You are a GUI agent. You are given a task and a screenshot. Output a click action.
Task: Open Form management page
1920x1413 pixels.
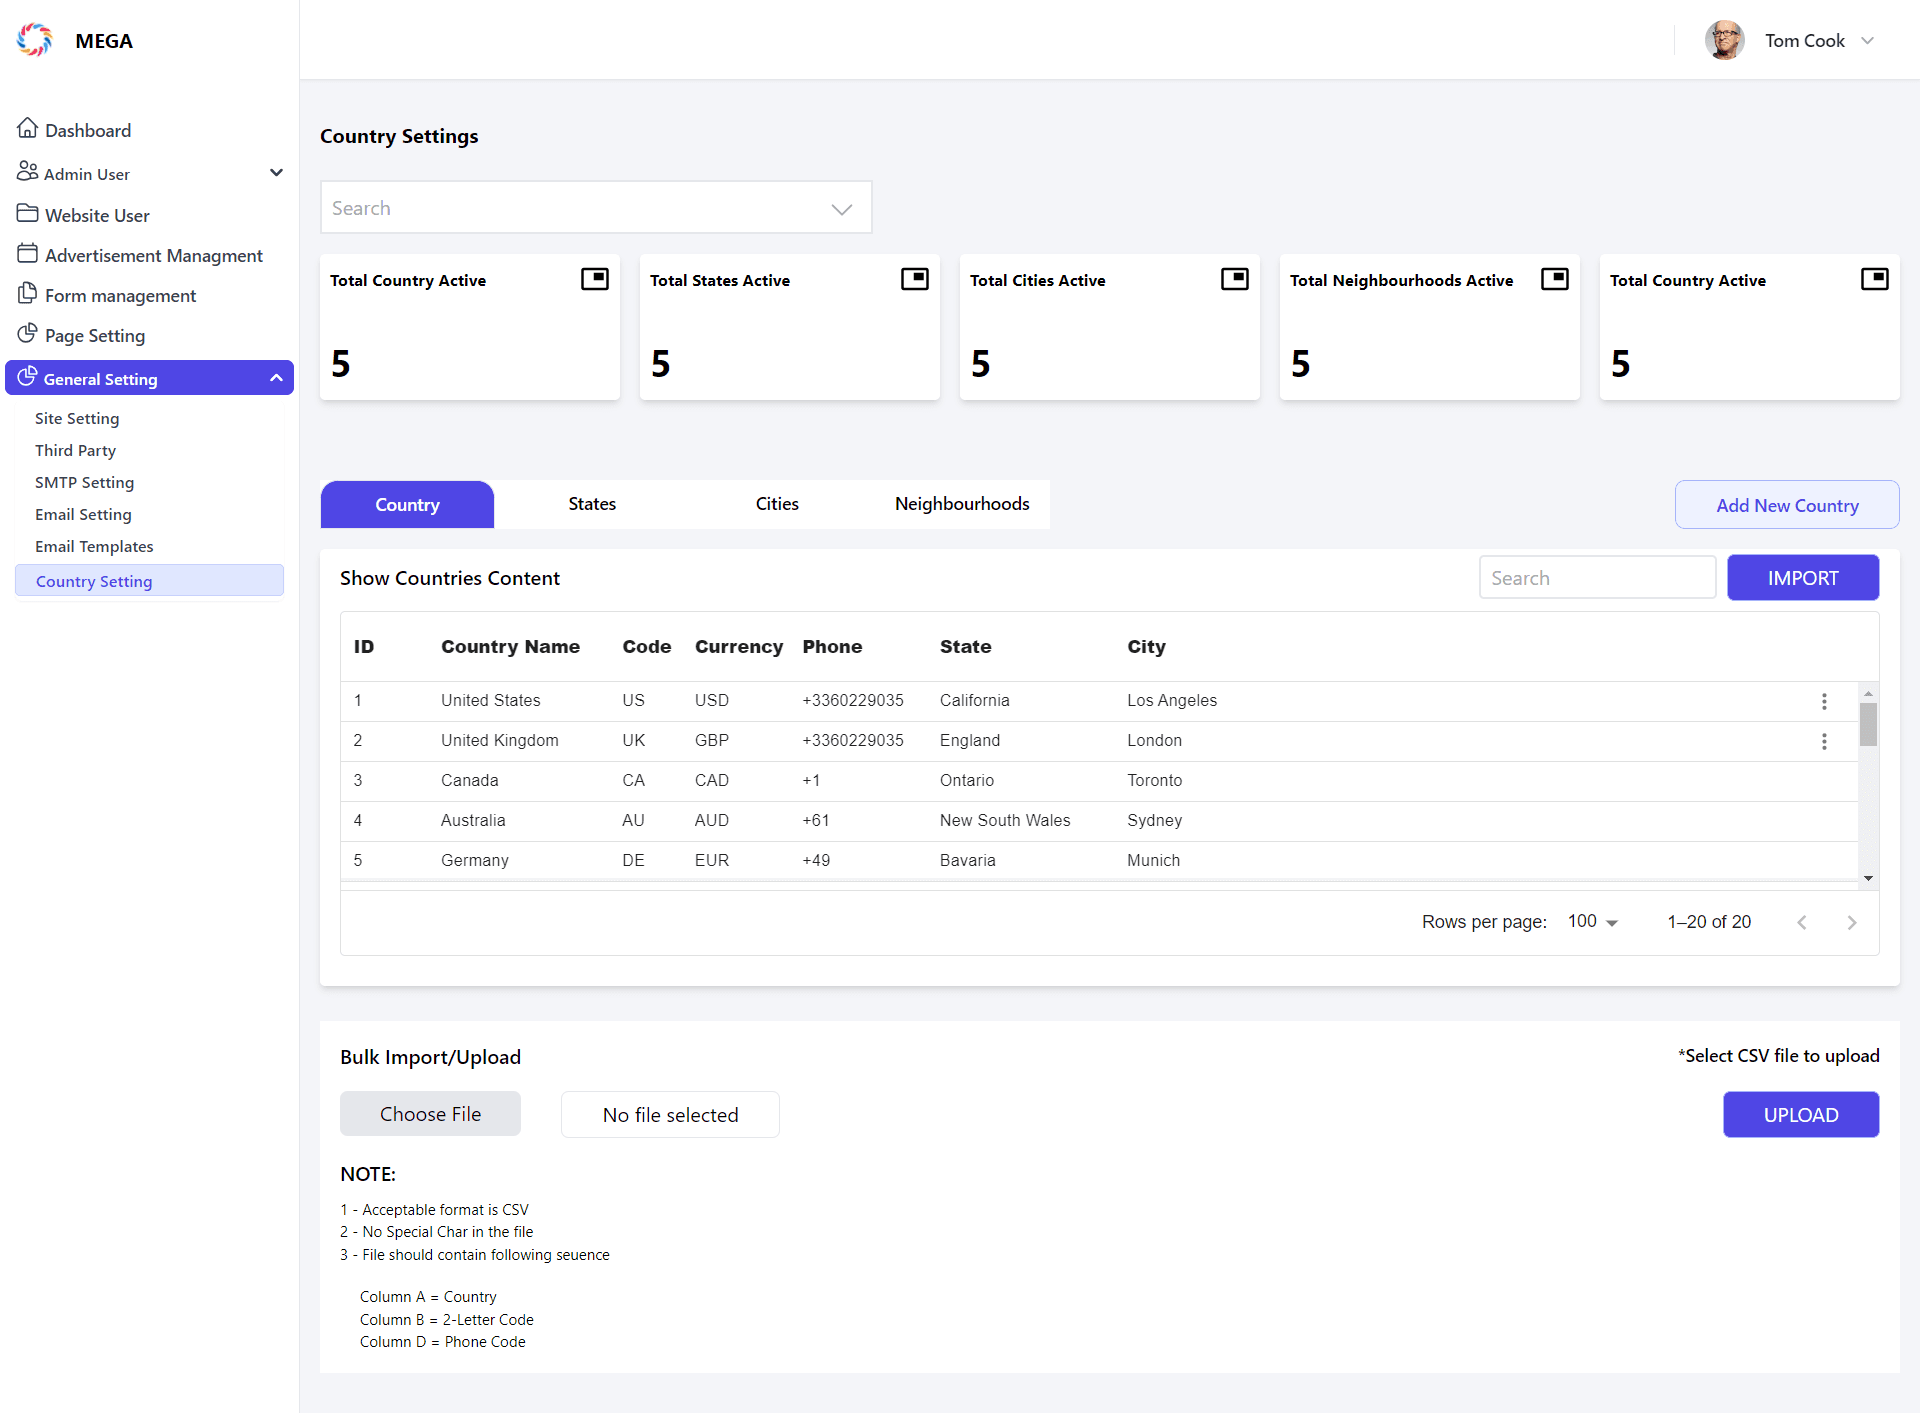click(120, 295)
